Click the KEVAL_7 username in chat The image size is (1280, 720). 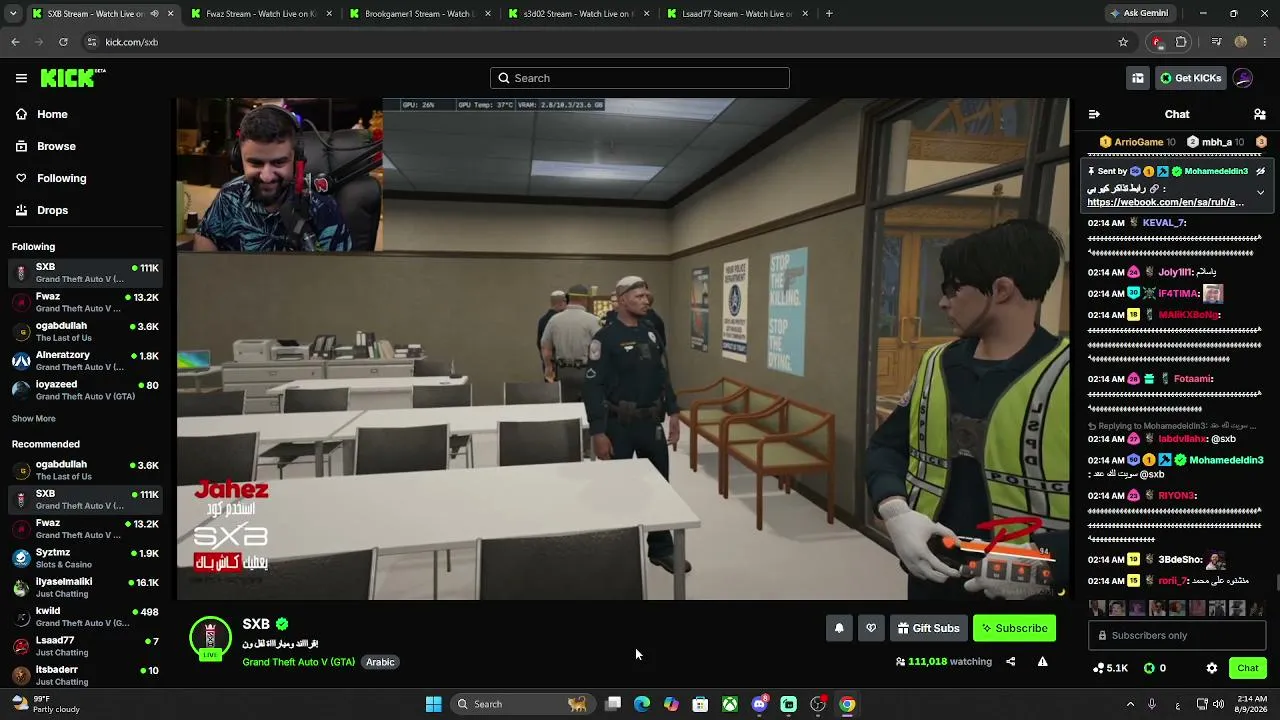point(1163,223)
